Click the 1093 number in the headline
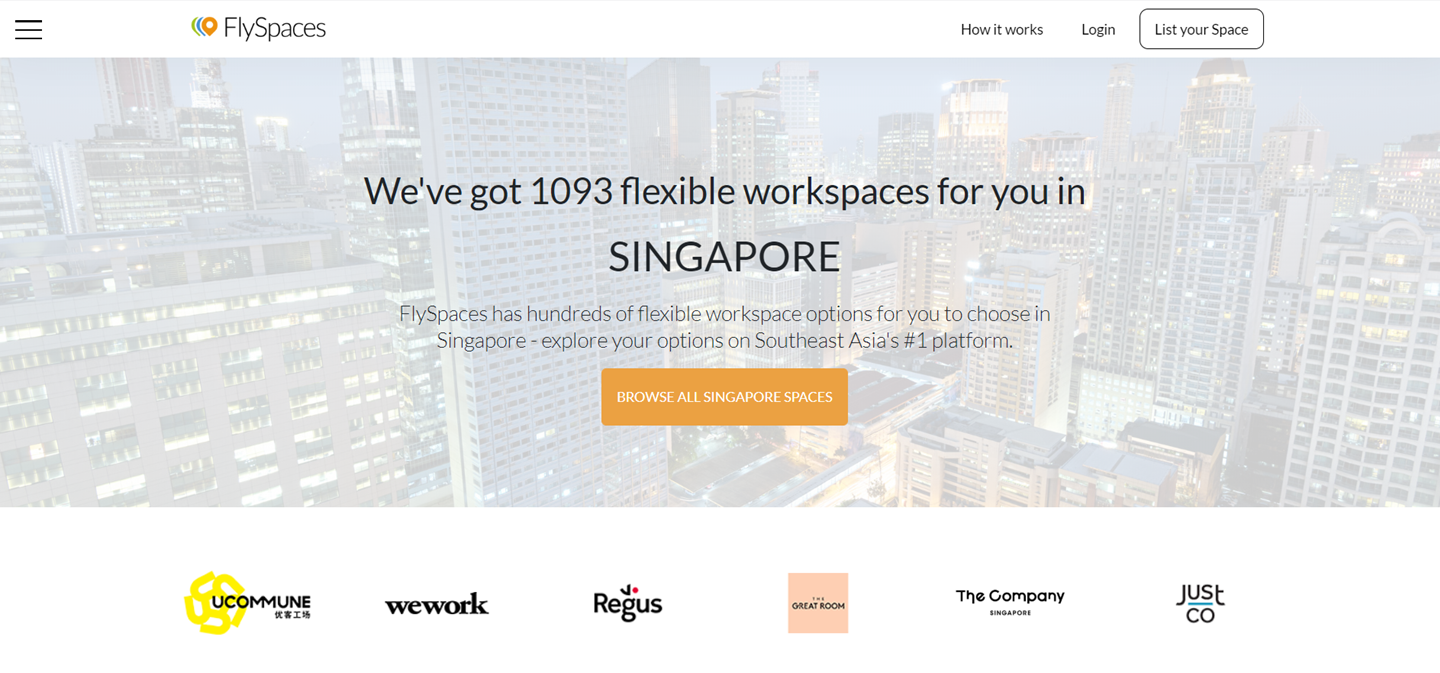The image size is (1440, 673). [570, 191]
